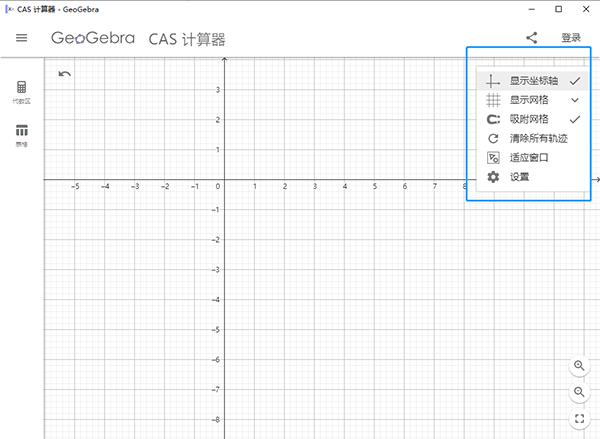
Task: Click the settings gear icon in menu
Action: click(x=492, y=177)
